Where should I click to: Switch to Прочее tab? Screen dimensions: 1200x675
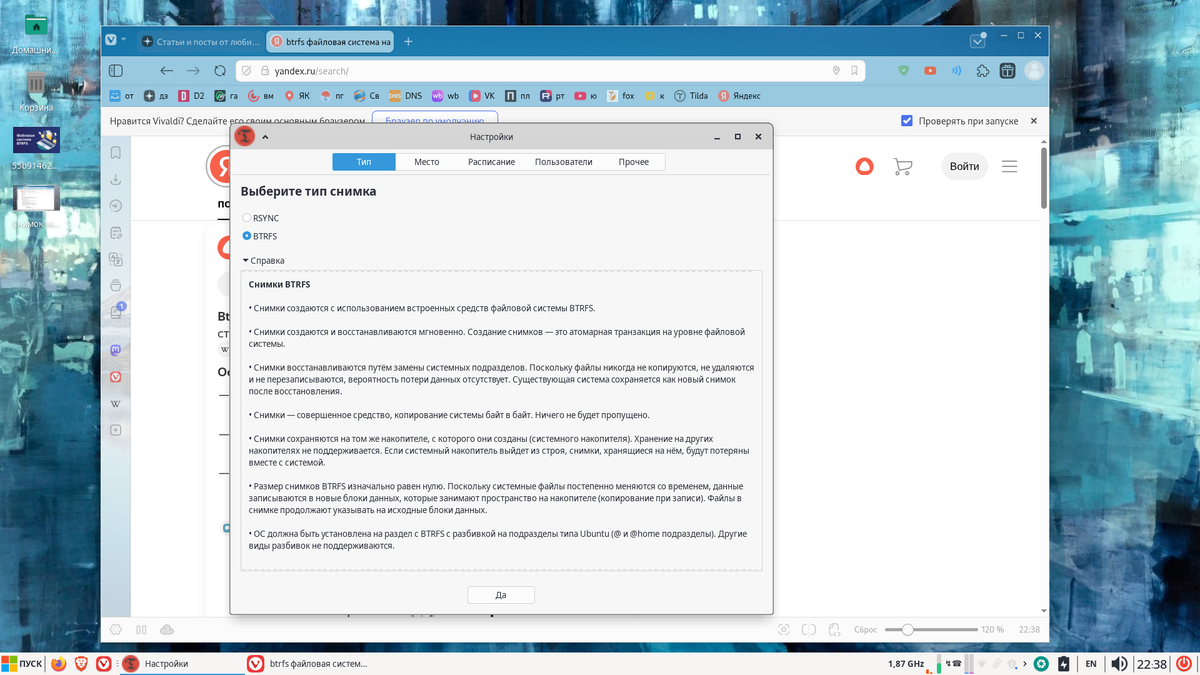point(633,162)
